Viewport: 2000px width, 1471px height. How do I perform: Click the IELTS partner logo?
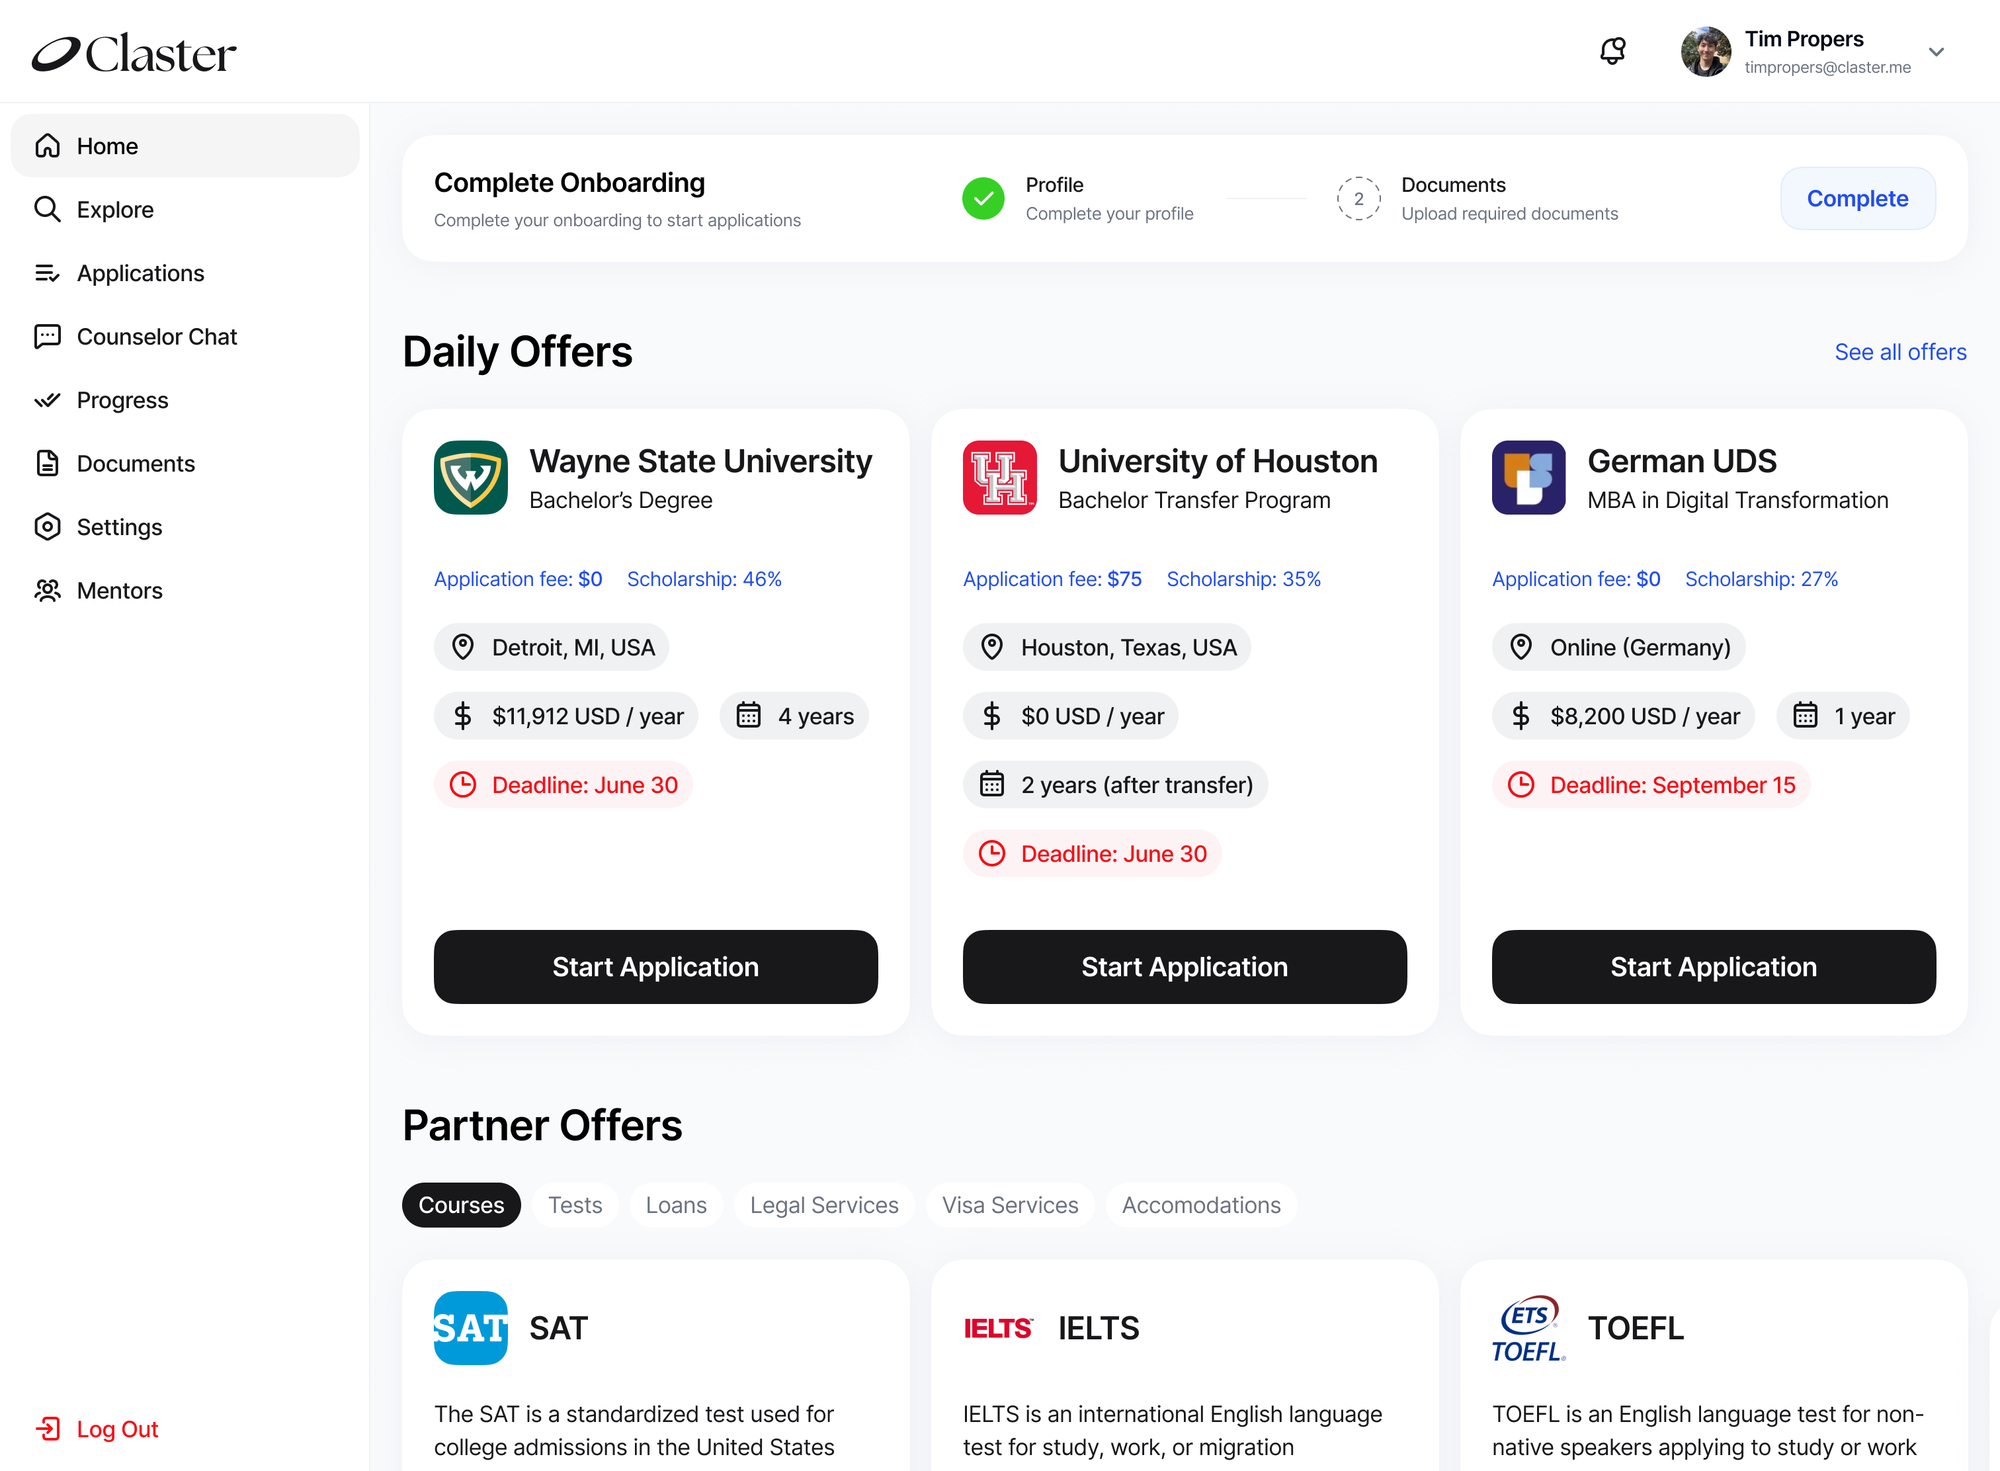[x=998, y=1328]
